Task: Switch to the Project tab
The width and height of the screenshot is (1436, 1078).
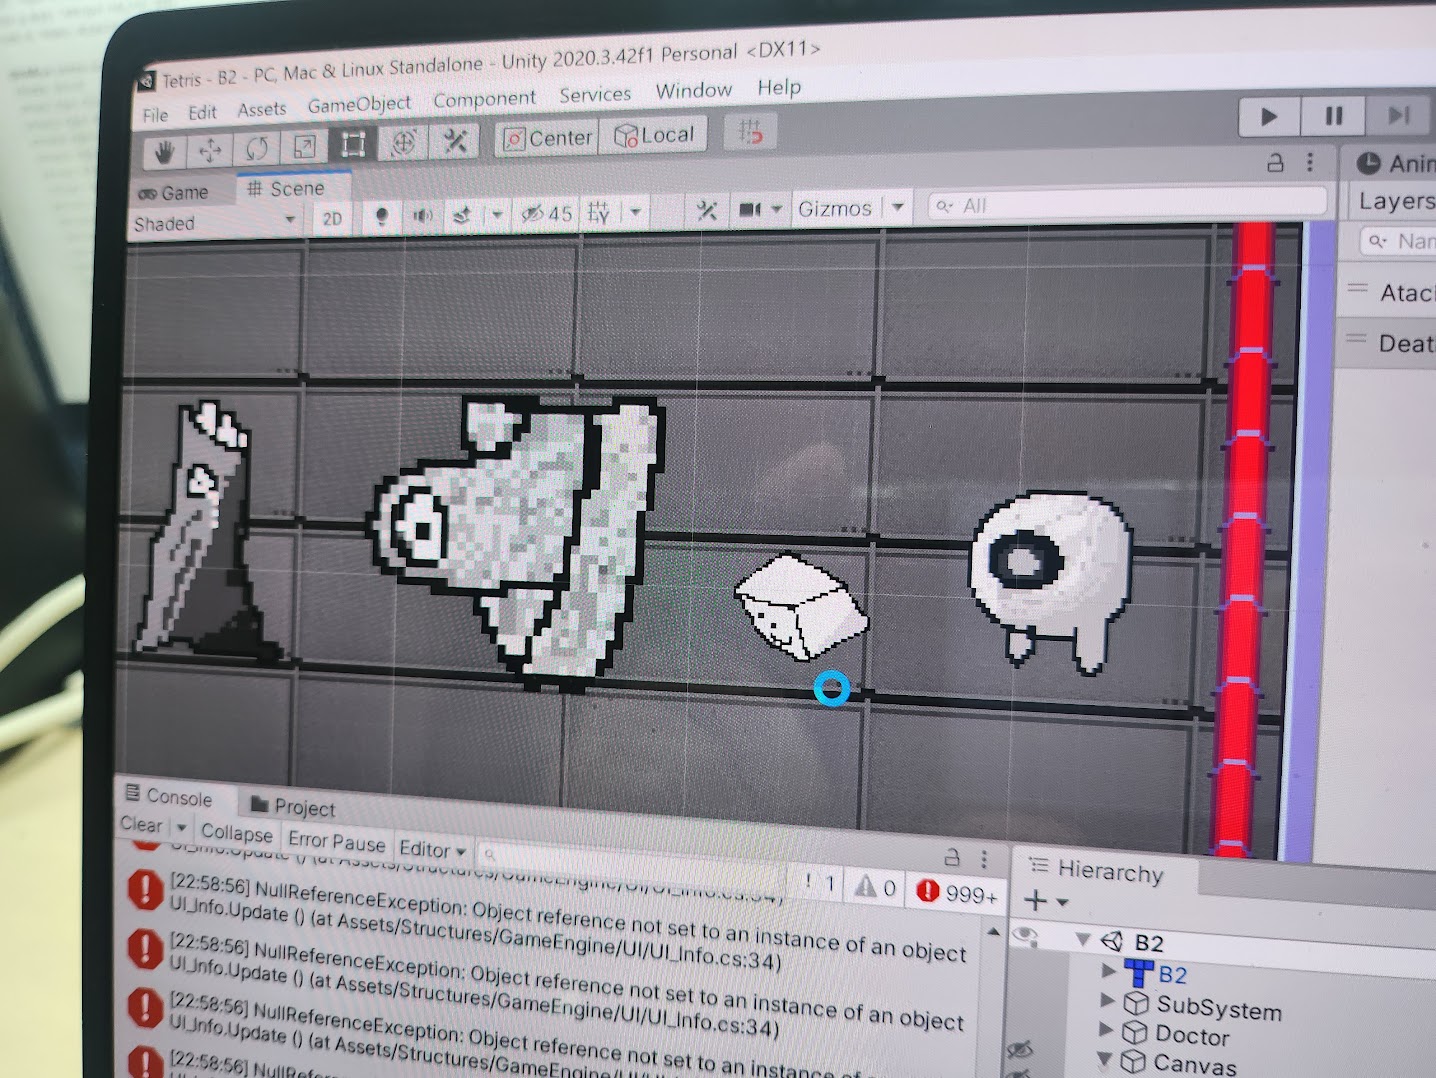Action: [x=293, y=806]
